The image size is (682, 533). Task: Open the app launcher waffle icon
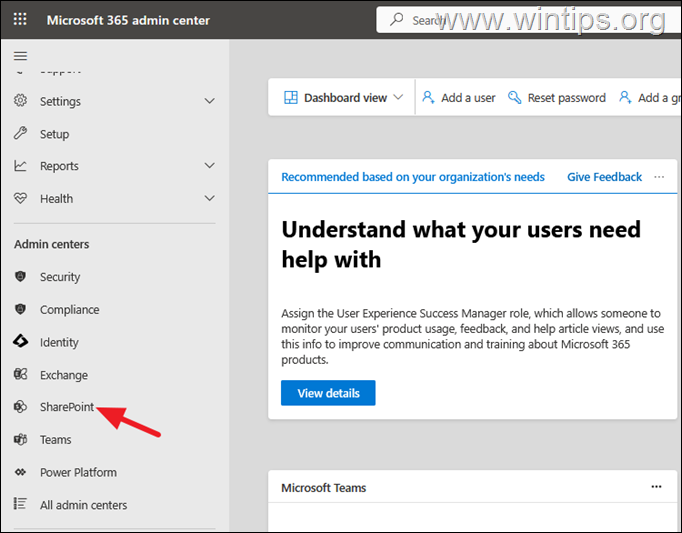click(x=21, y=20)
